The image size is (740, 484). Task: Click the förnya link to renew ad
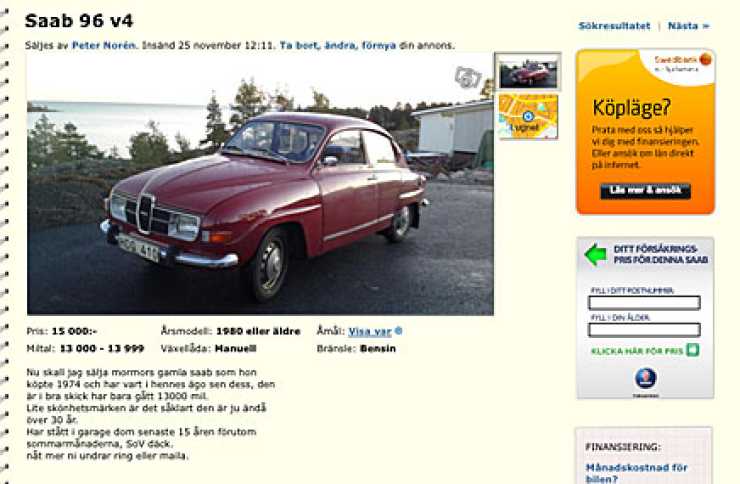[x=378, y=46]
